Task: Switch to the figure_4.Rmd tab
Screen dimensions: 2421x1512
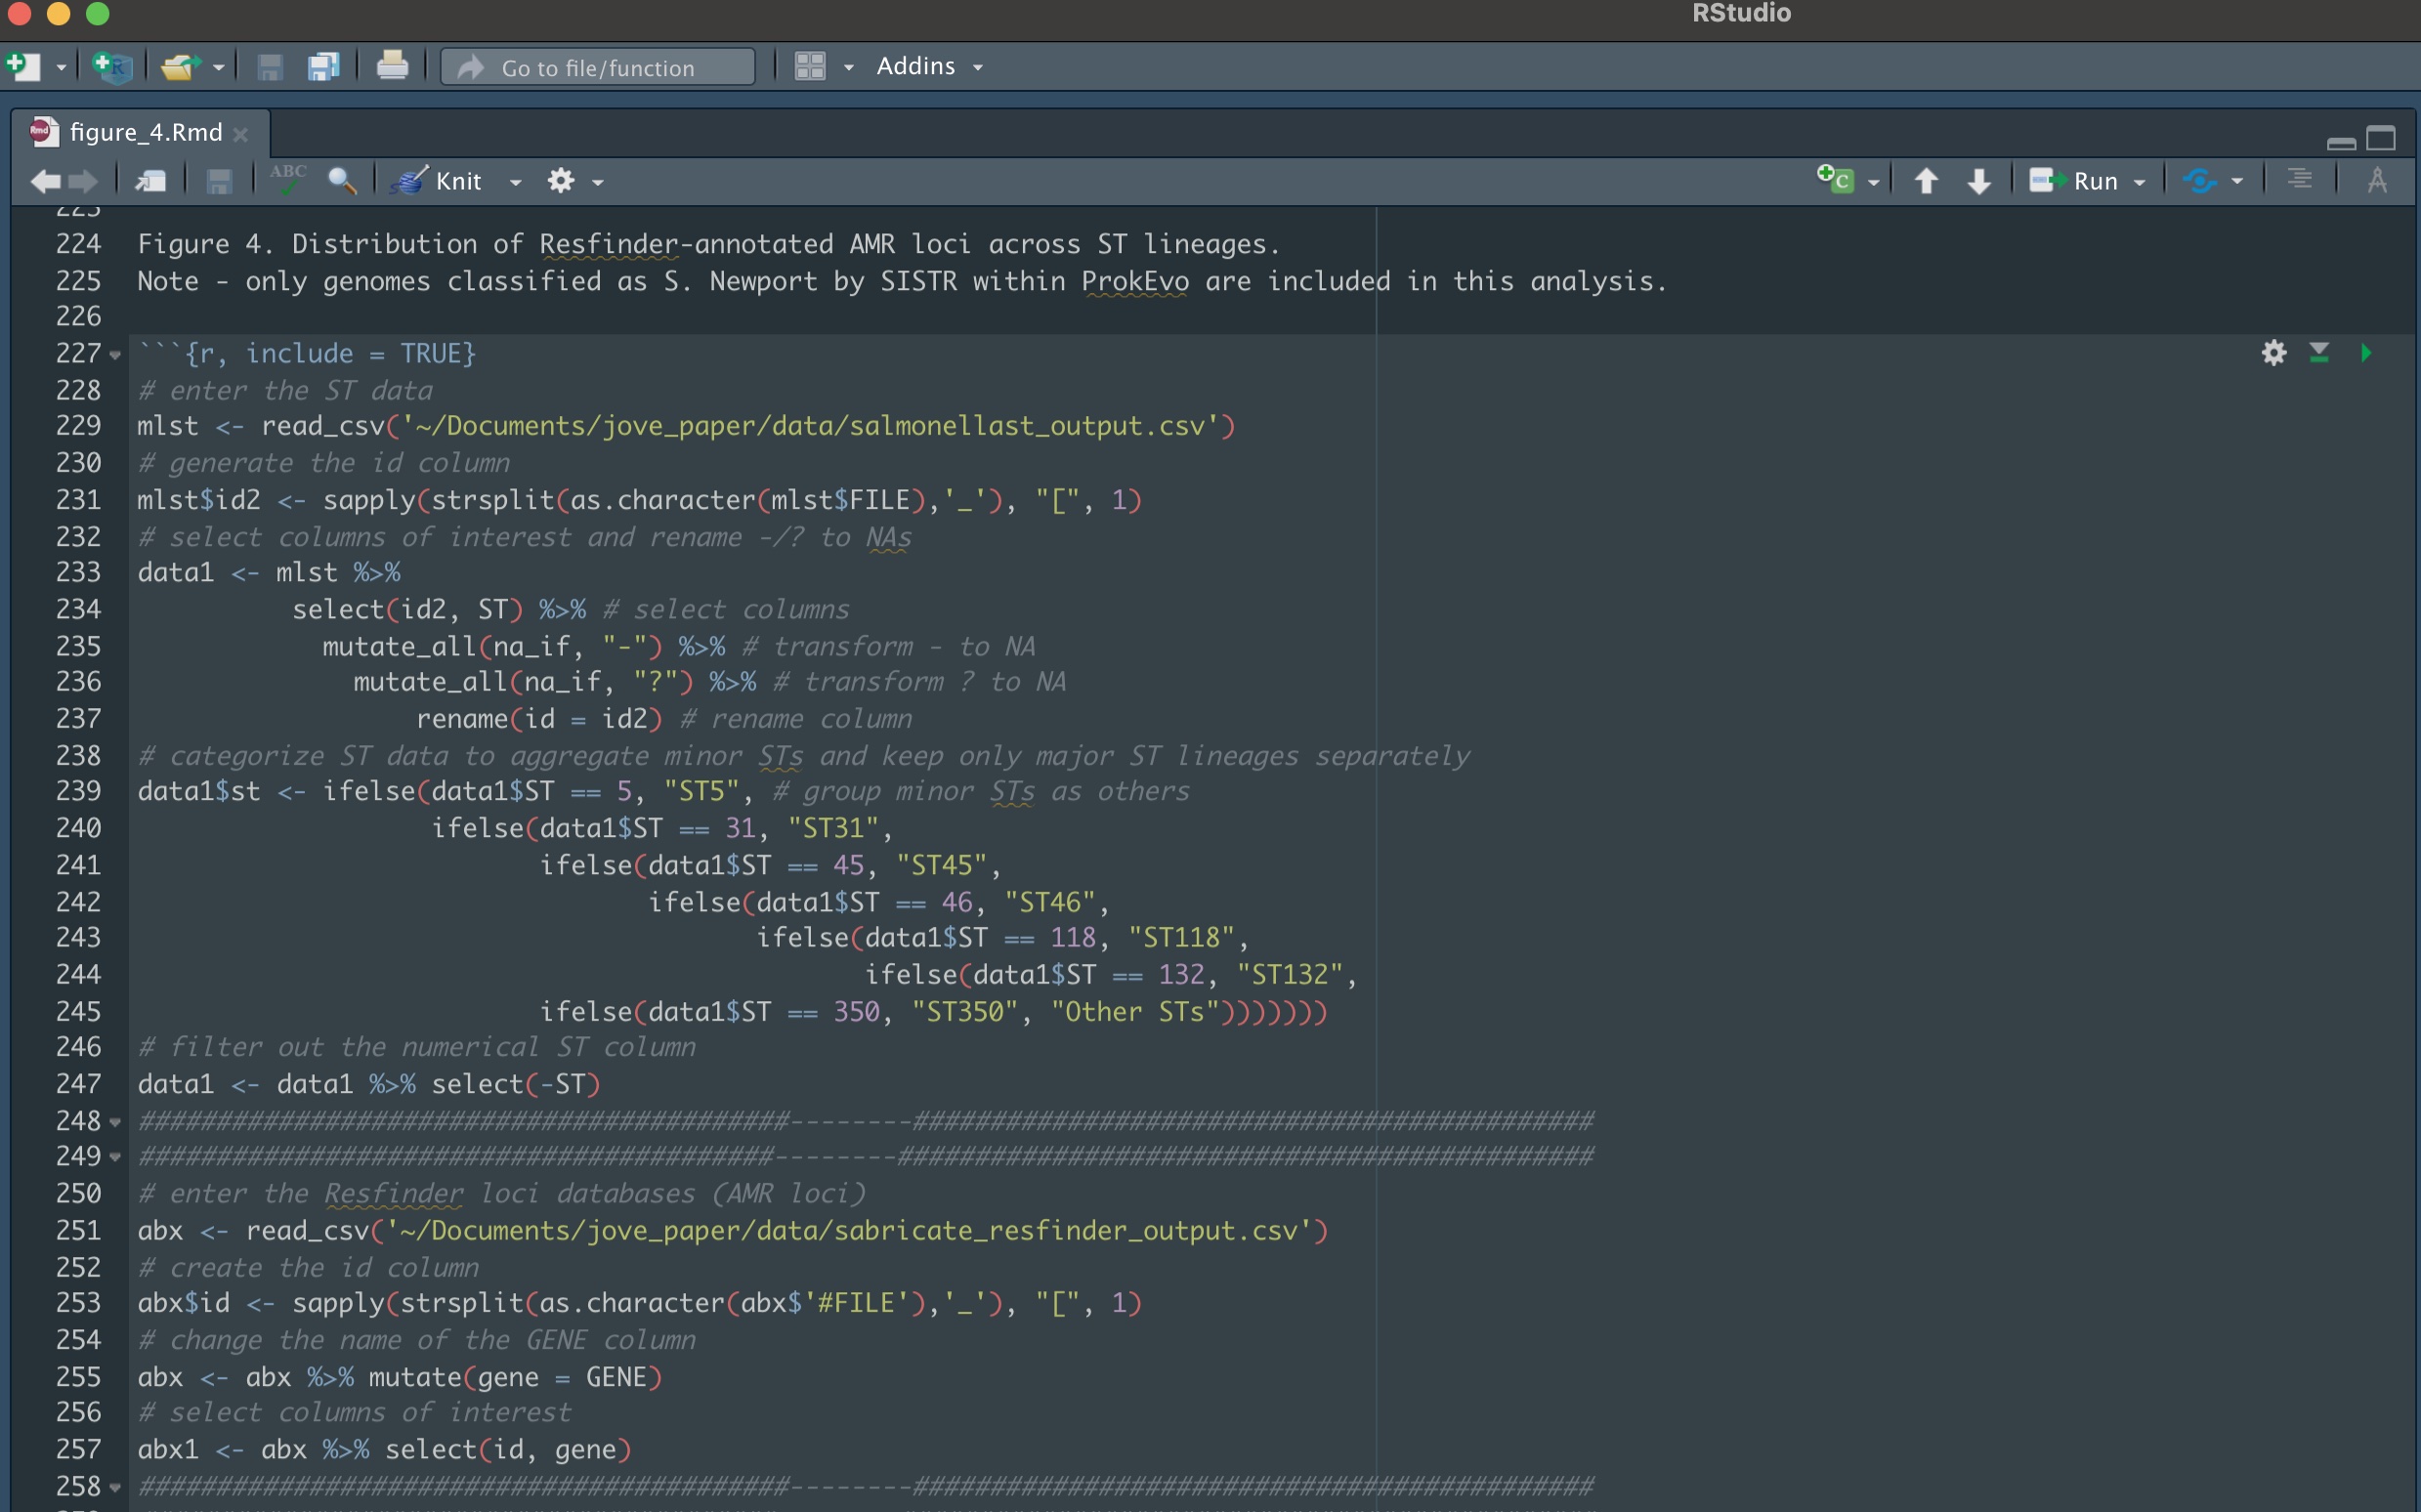Action: [146, 132]
